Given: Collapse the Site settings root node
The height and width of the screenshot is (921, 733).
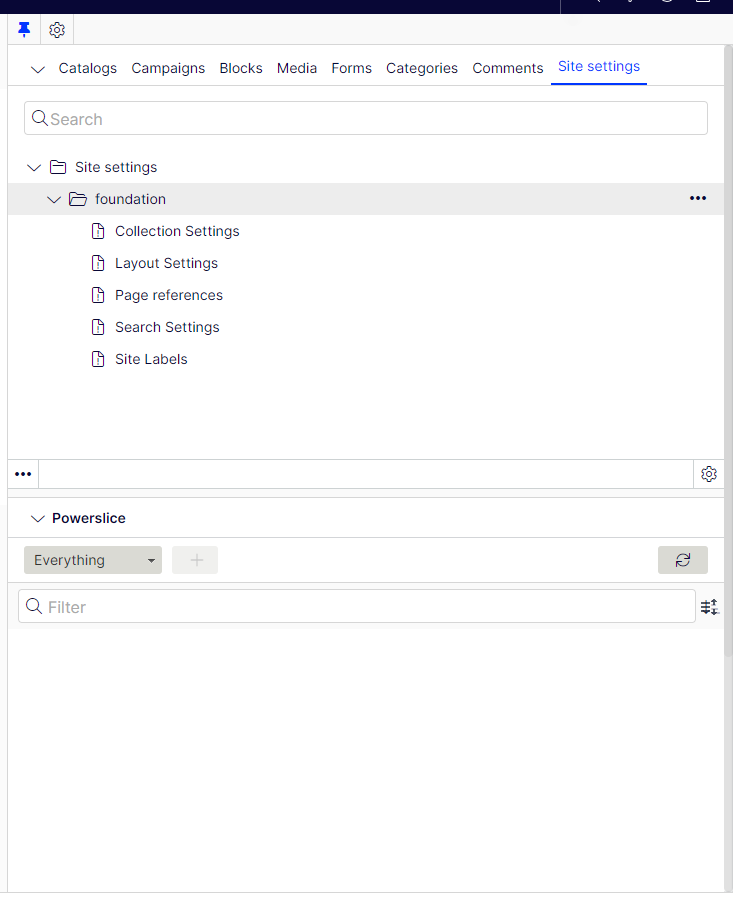Looking at the screenshot, I should pos(34,167).
